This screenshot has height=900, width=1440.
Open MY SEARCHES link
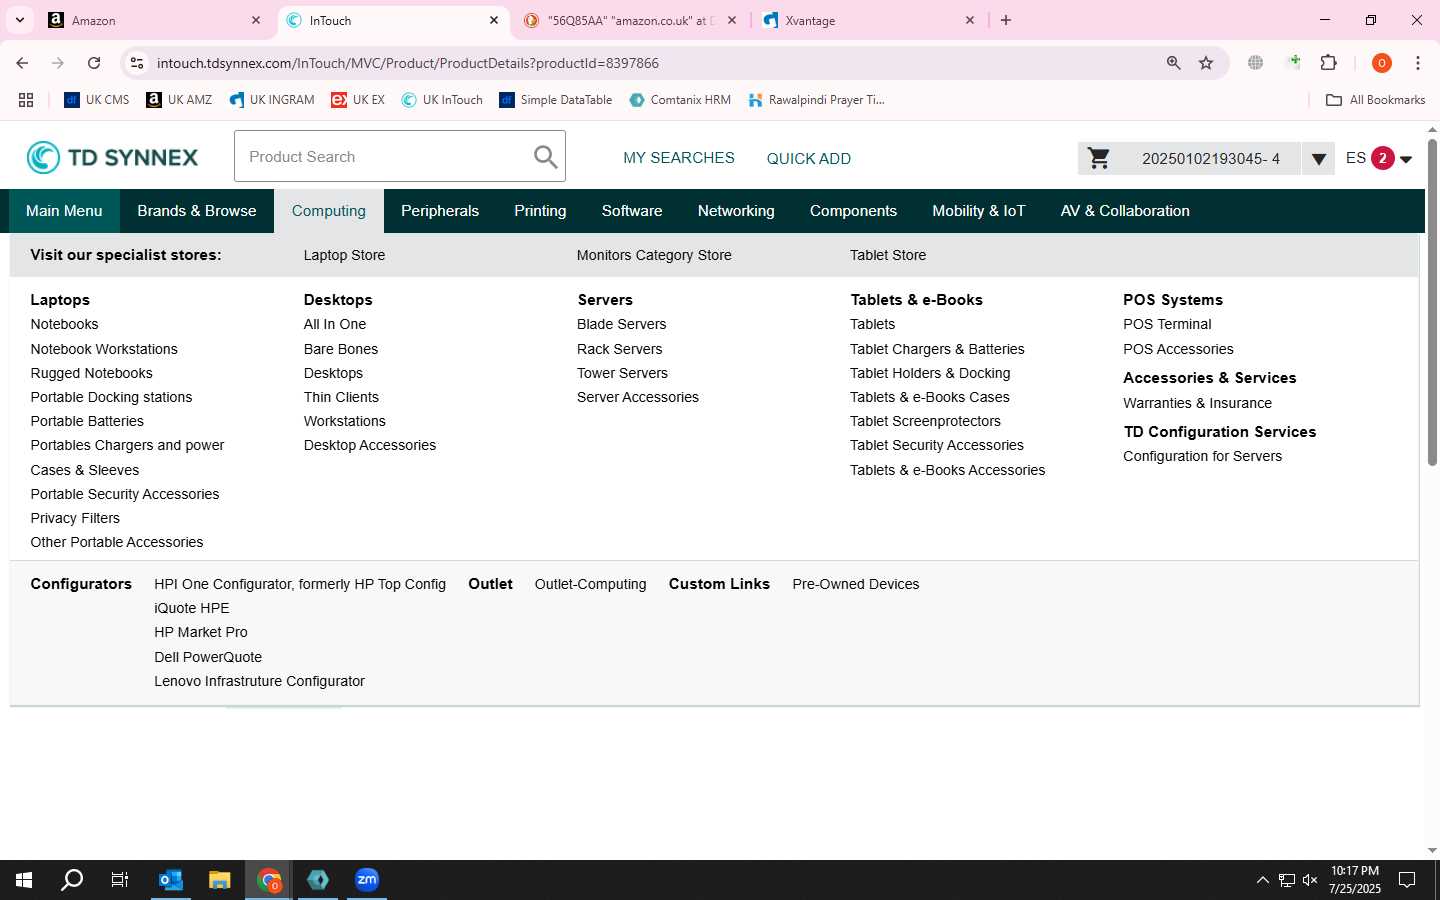(x=679, y=158)
